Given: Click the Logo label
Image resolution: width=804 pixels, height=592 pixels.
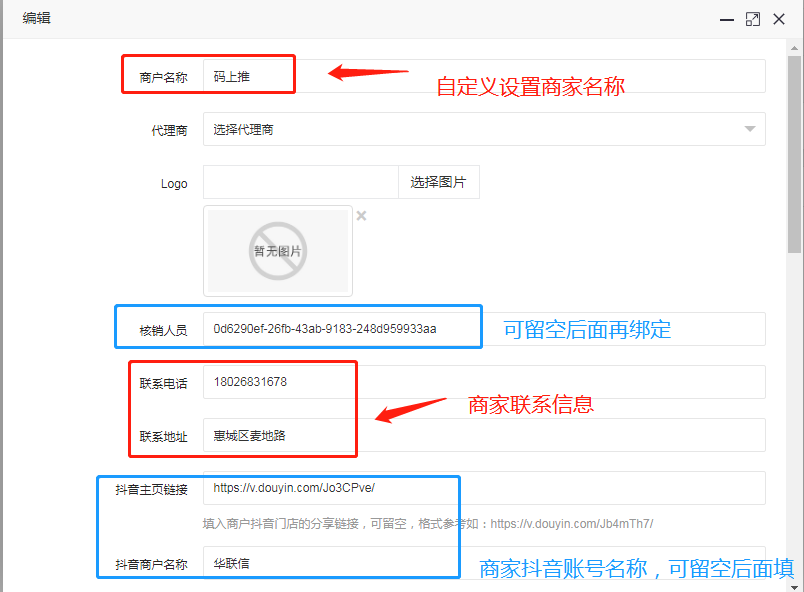Looking at the screenshot, I should (x=174, y=183).
